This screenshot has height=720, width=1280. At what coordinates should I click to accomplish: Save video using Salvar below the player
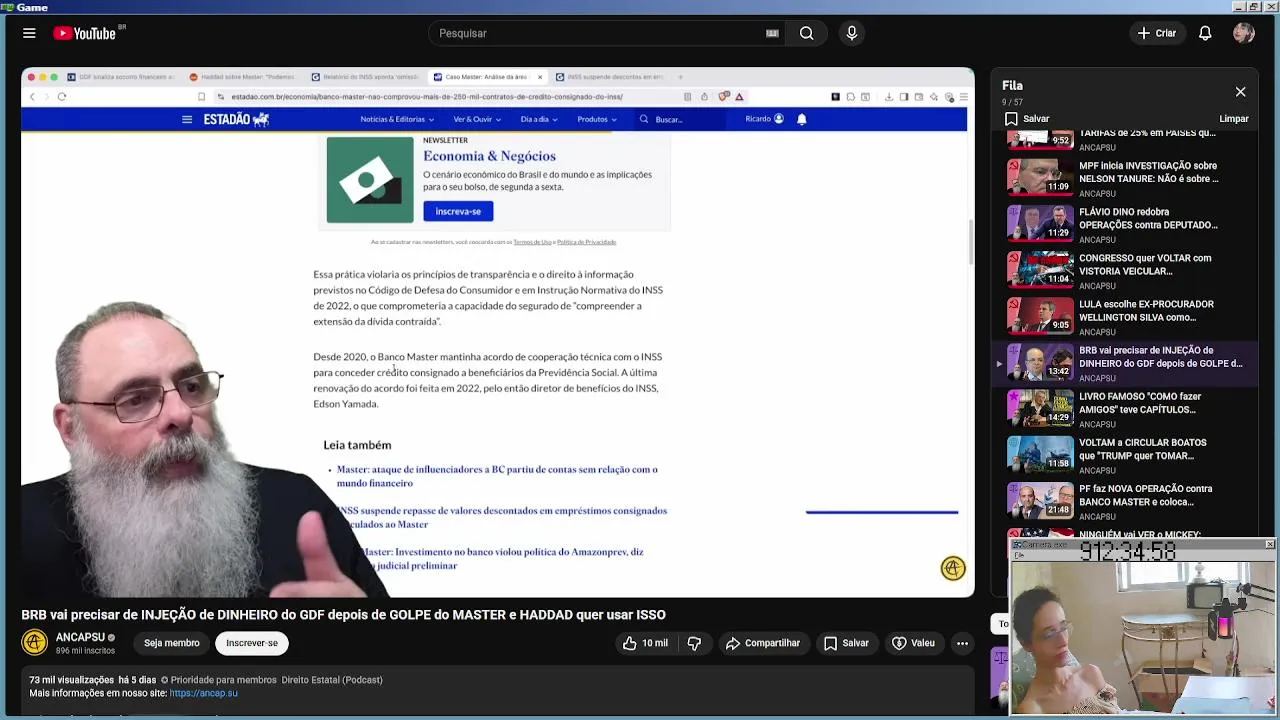846,643
